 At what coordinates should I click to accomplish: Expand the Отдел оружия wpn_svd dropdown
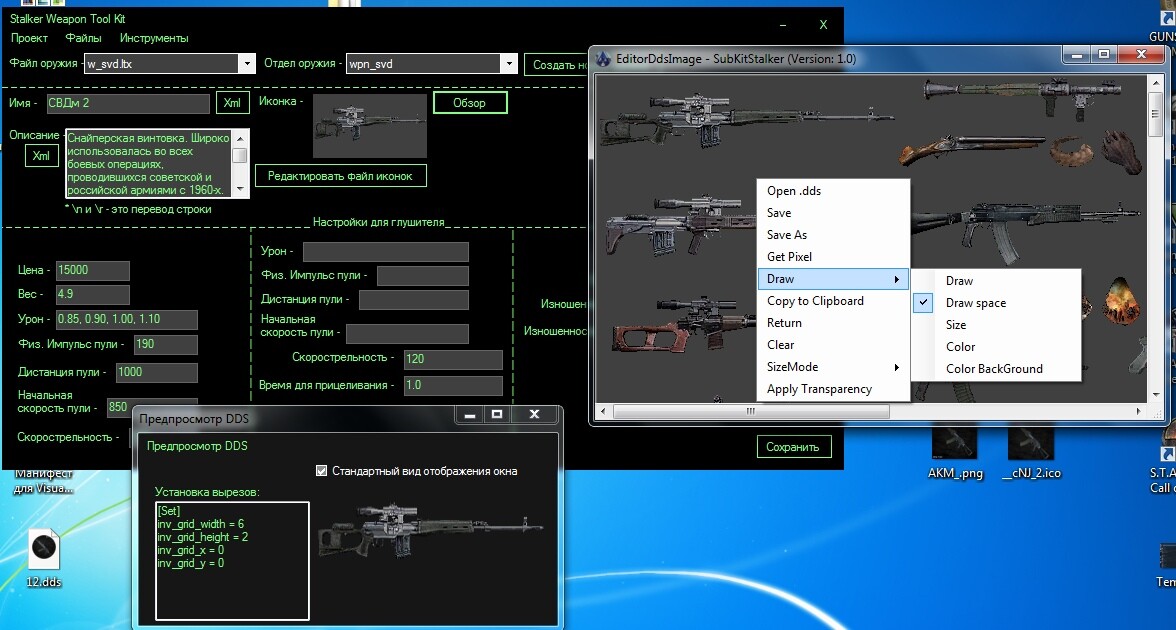(x=508, y=64)
